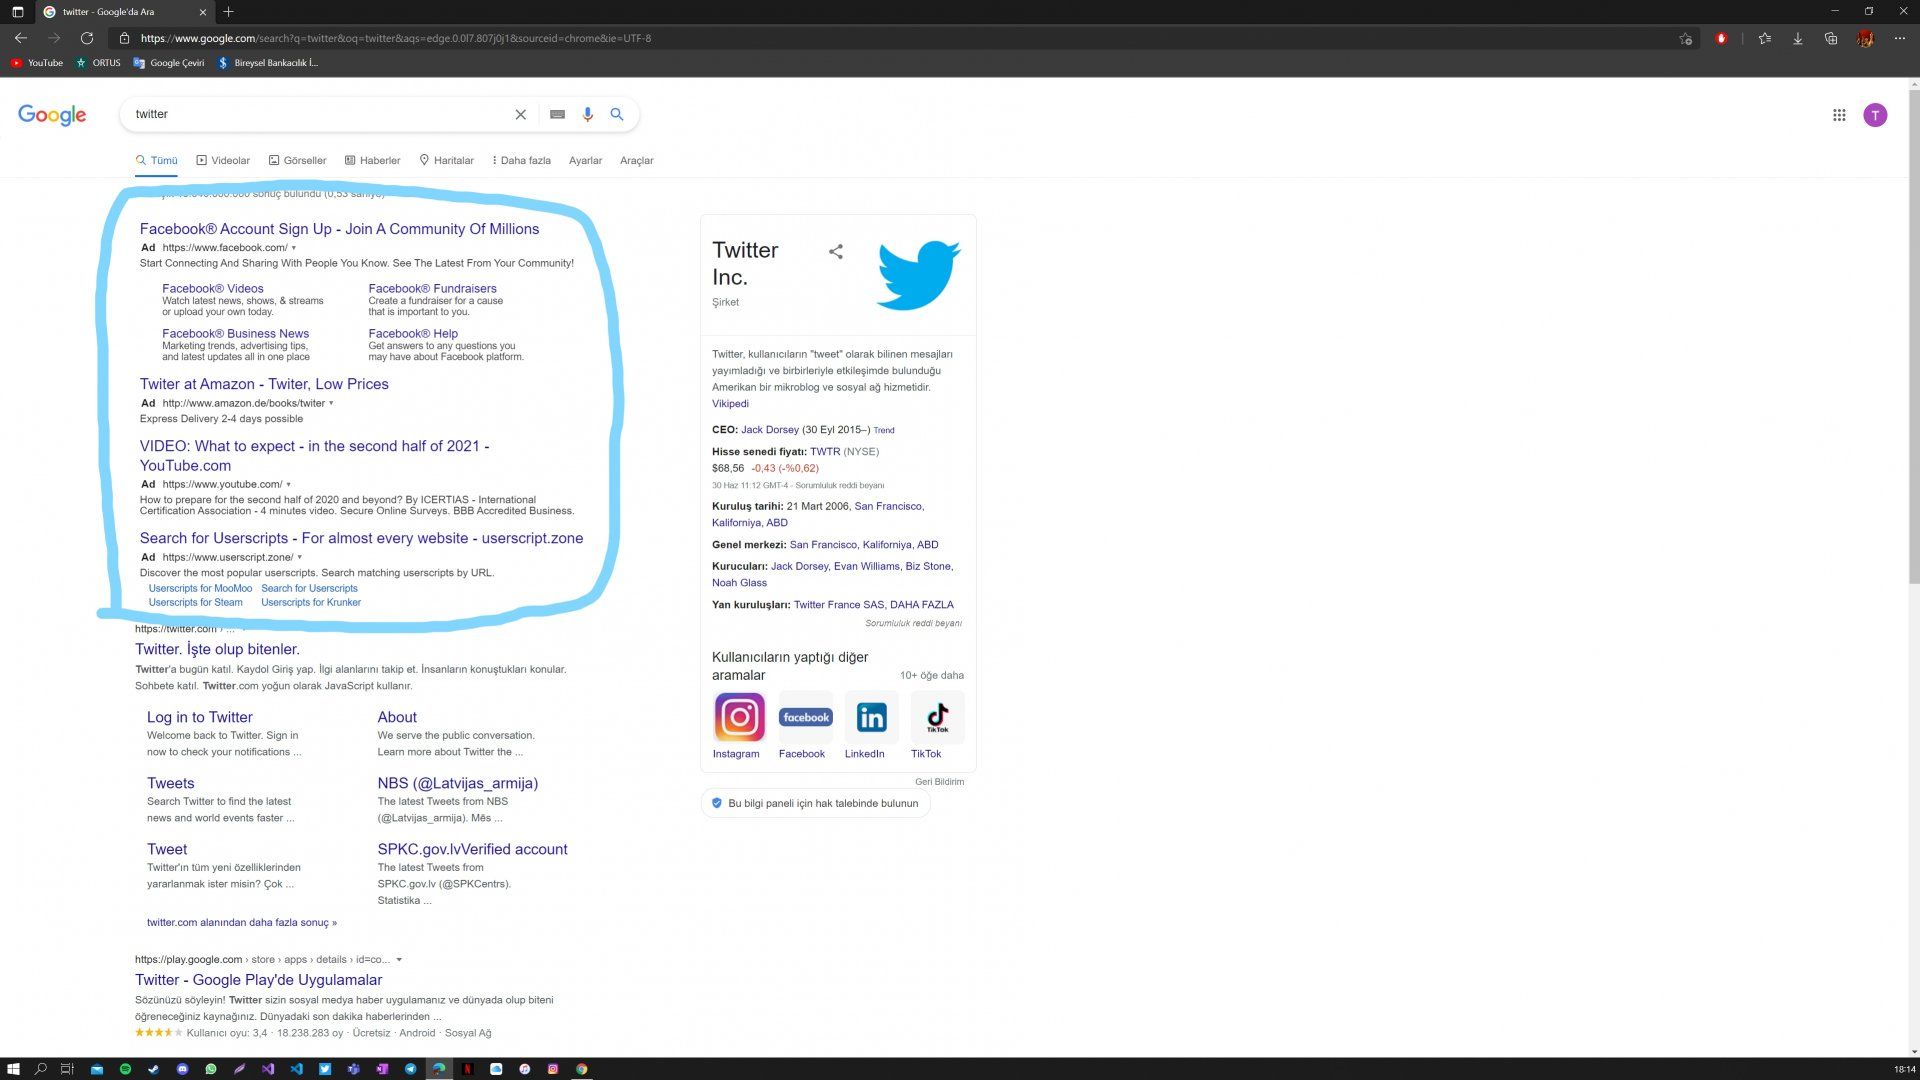Open the on-screen keyboard input tool
The image size is (1920, 1080).
(557, 114)
